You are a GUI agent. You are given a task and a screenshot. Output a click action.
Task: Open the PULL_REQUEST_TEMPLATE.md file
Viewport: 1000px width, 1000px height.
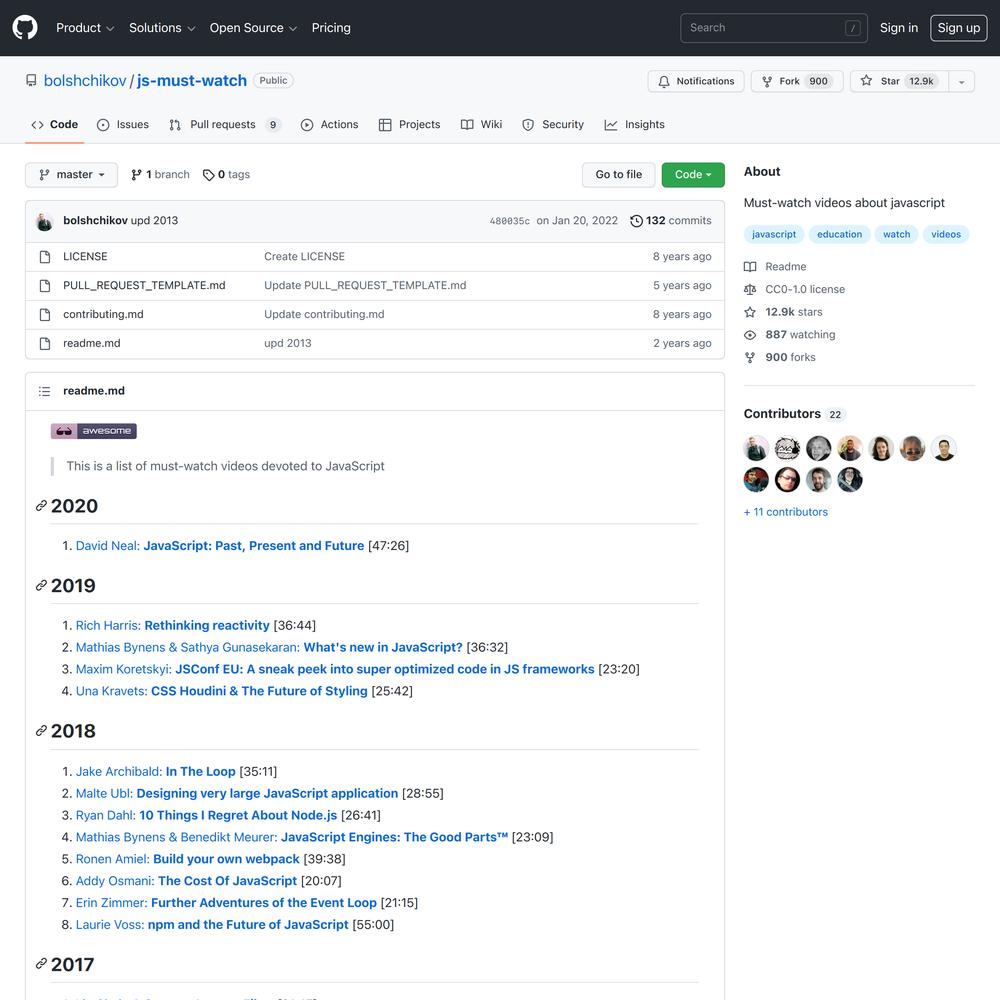pyautogui.click(x=144, y=286)
